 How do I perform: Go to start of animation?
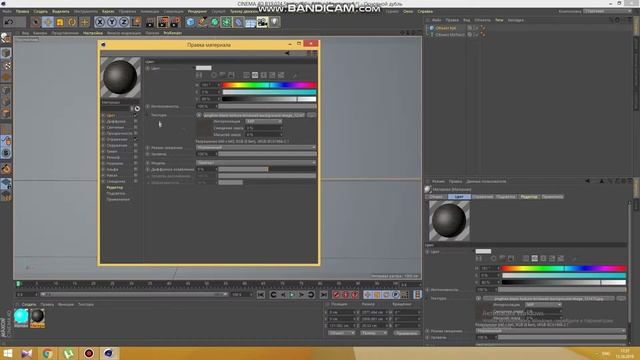point(261,294)
